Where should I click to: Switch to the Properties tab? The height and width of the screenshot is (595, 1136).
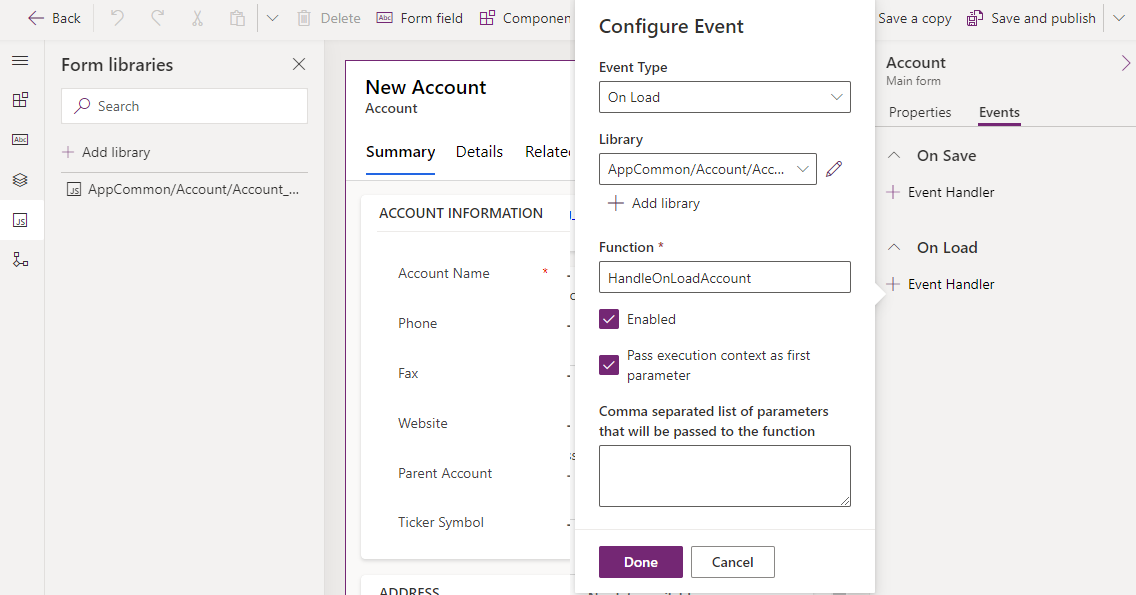pyautogui.click(x=920, y=112)
